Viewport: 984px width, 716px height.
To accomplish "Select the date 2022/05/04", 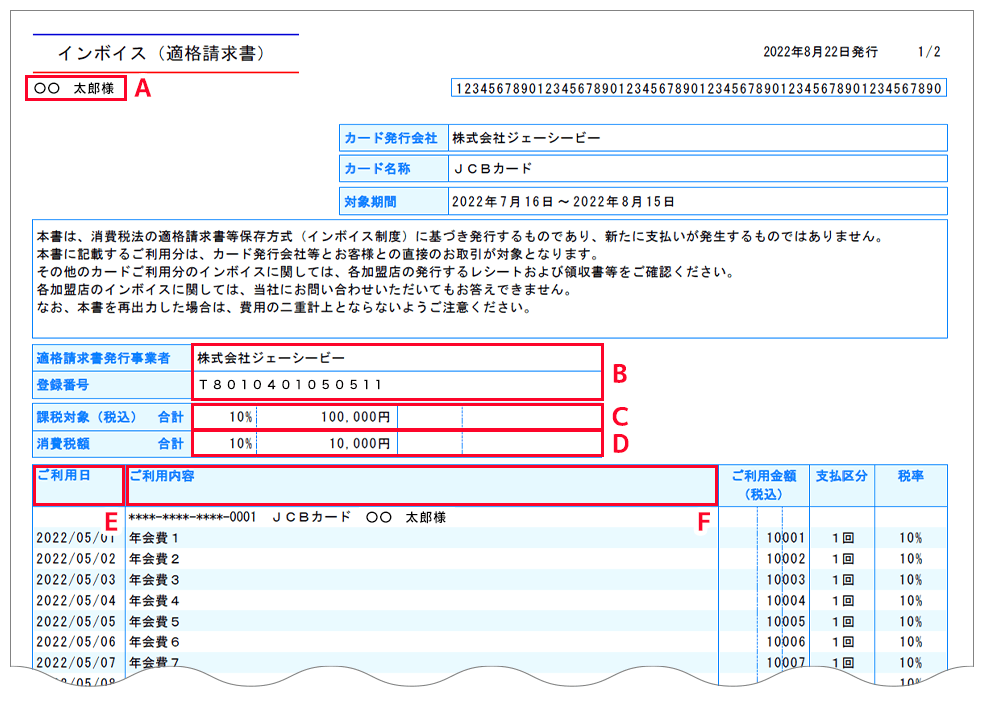I will tap(76, 601).
